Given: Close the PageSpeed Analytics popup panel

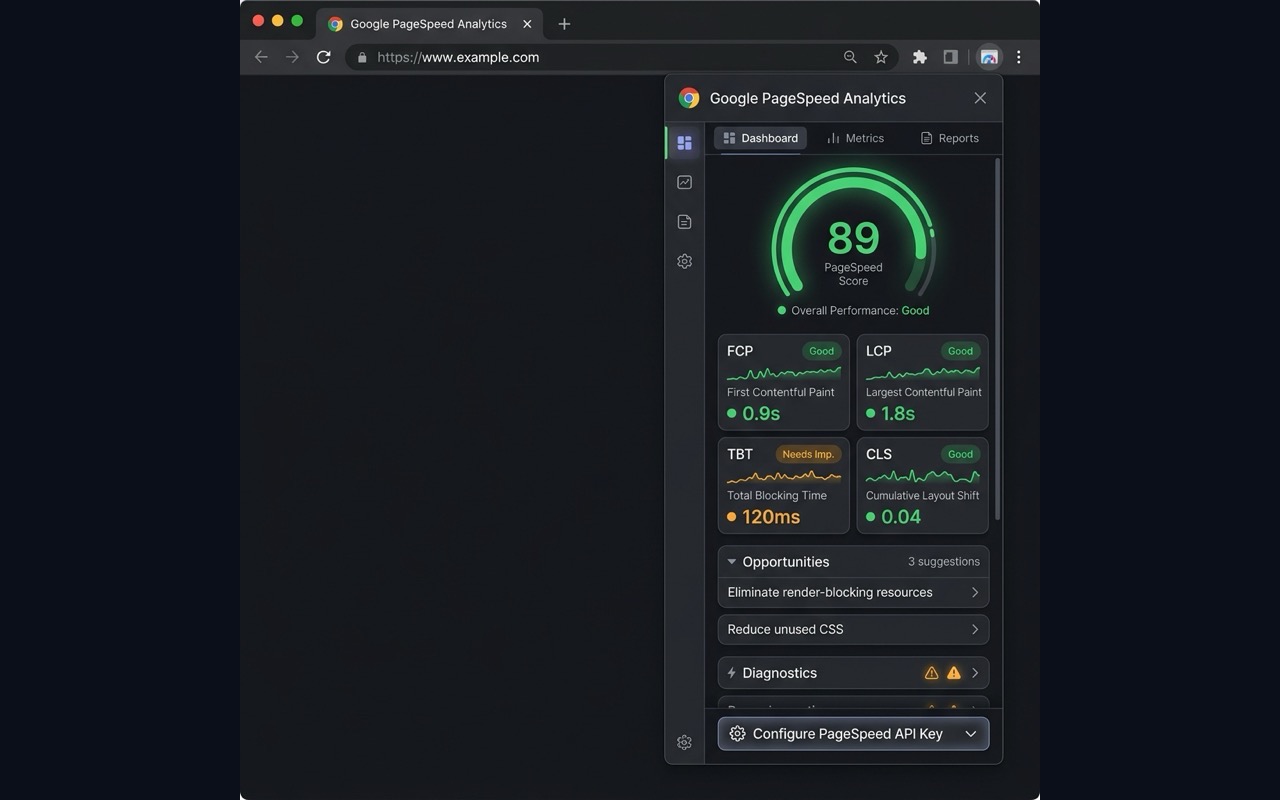Looking at the screenshot, I should pyautogui.click(x=980, y=98).
